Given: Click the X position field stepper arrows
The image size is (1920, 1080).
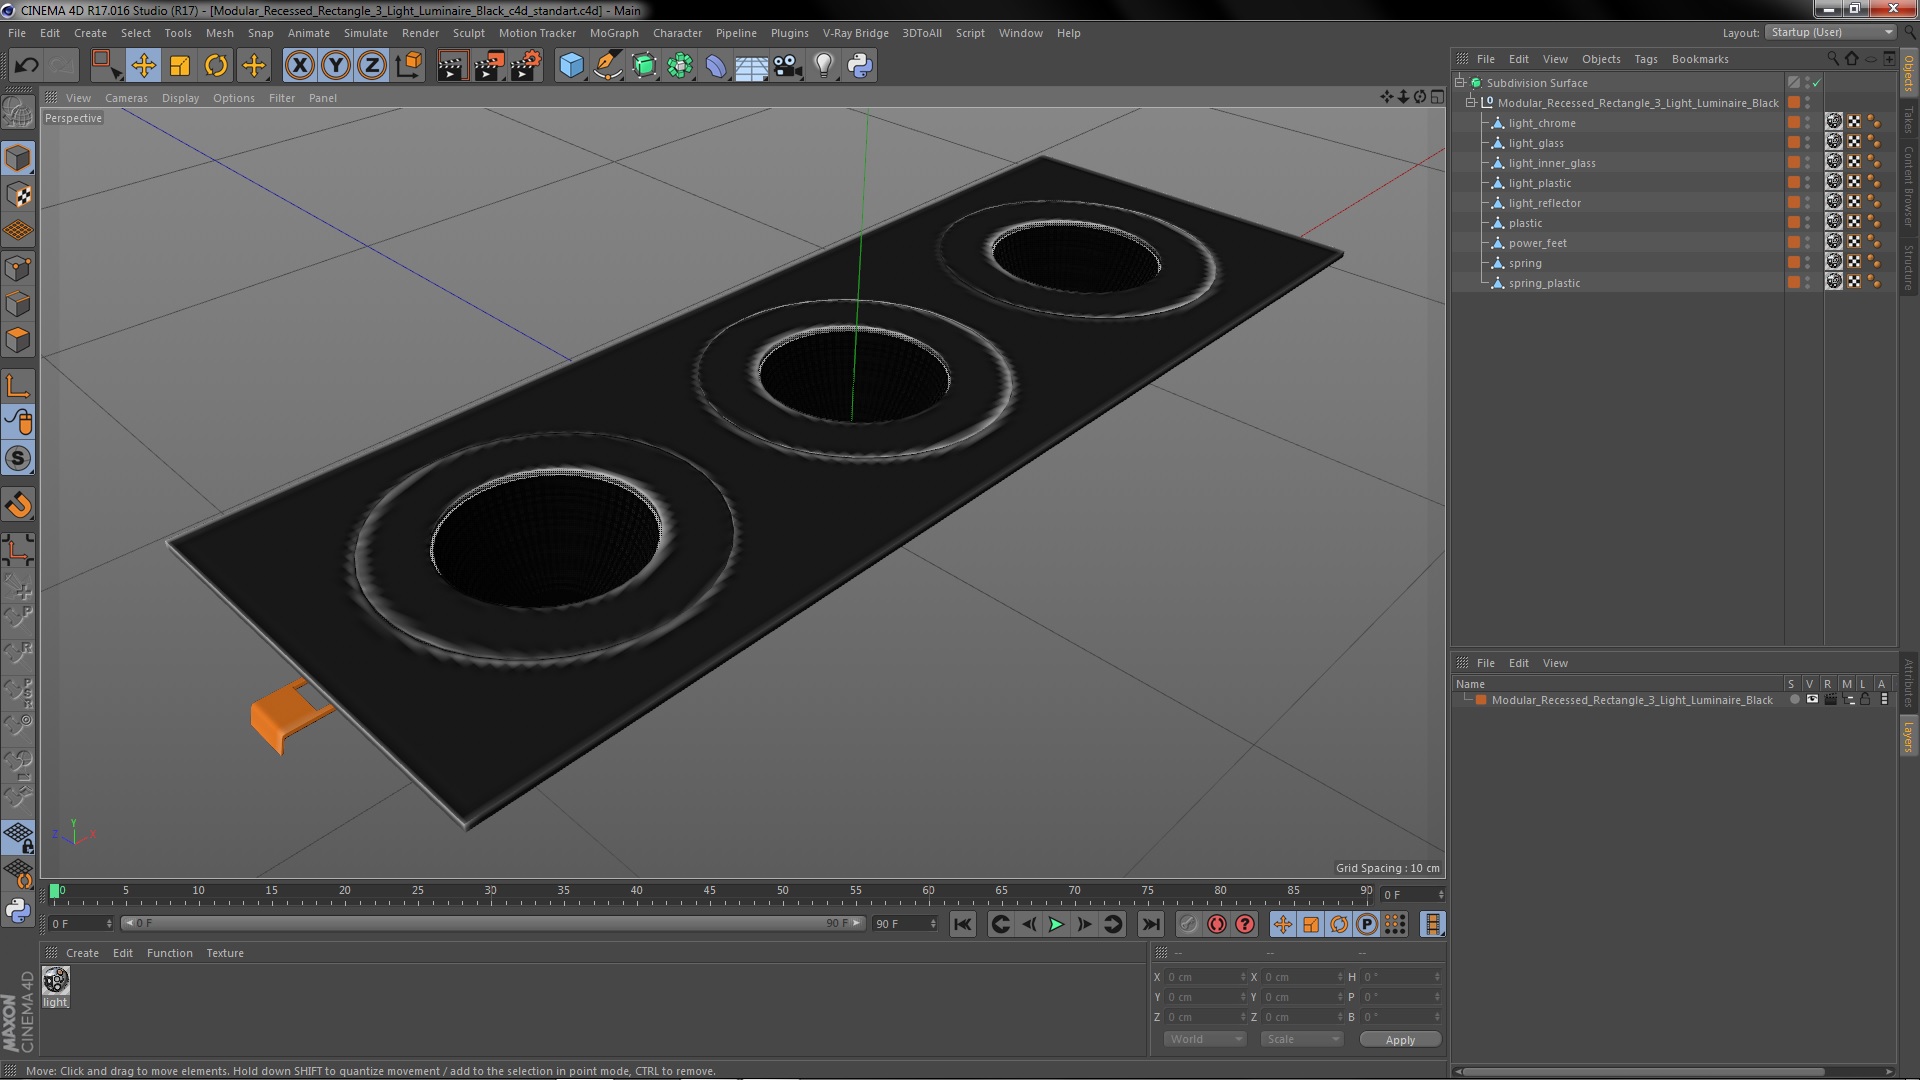Looking at the screenshot, I should tap(1243, 977).
